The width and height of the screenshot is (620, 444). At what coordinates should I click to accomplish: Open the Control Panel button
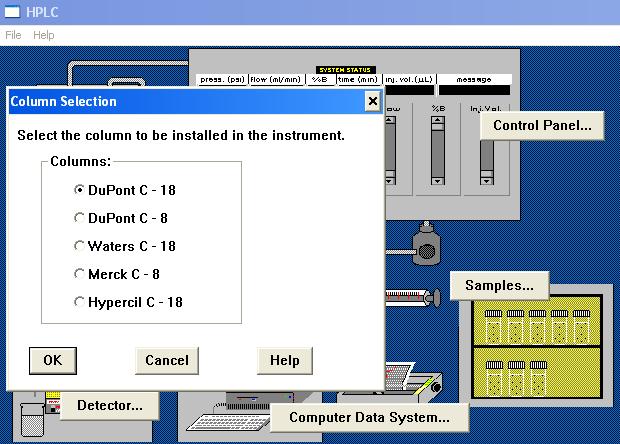click(x=542, y=126)
